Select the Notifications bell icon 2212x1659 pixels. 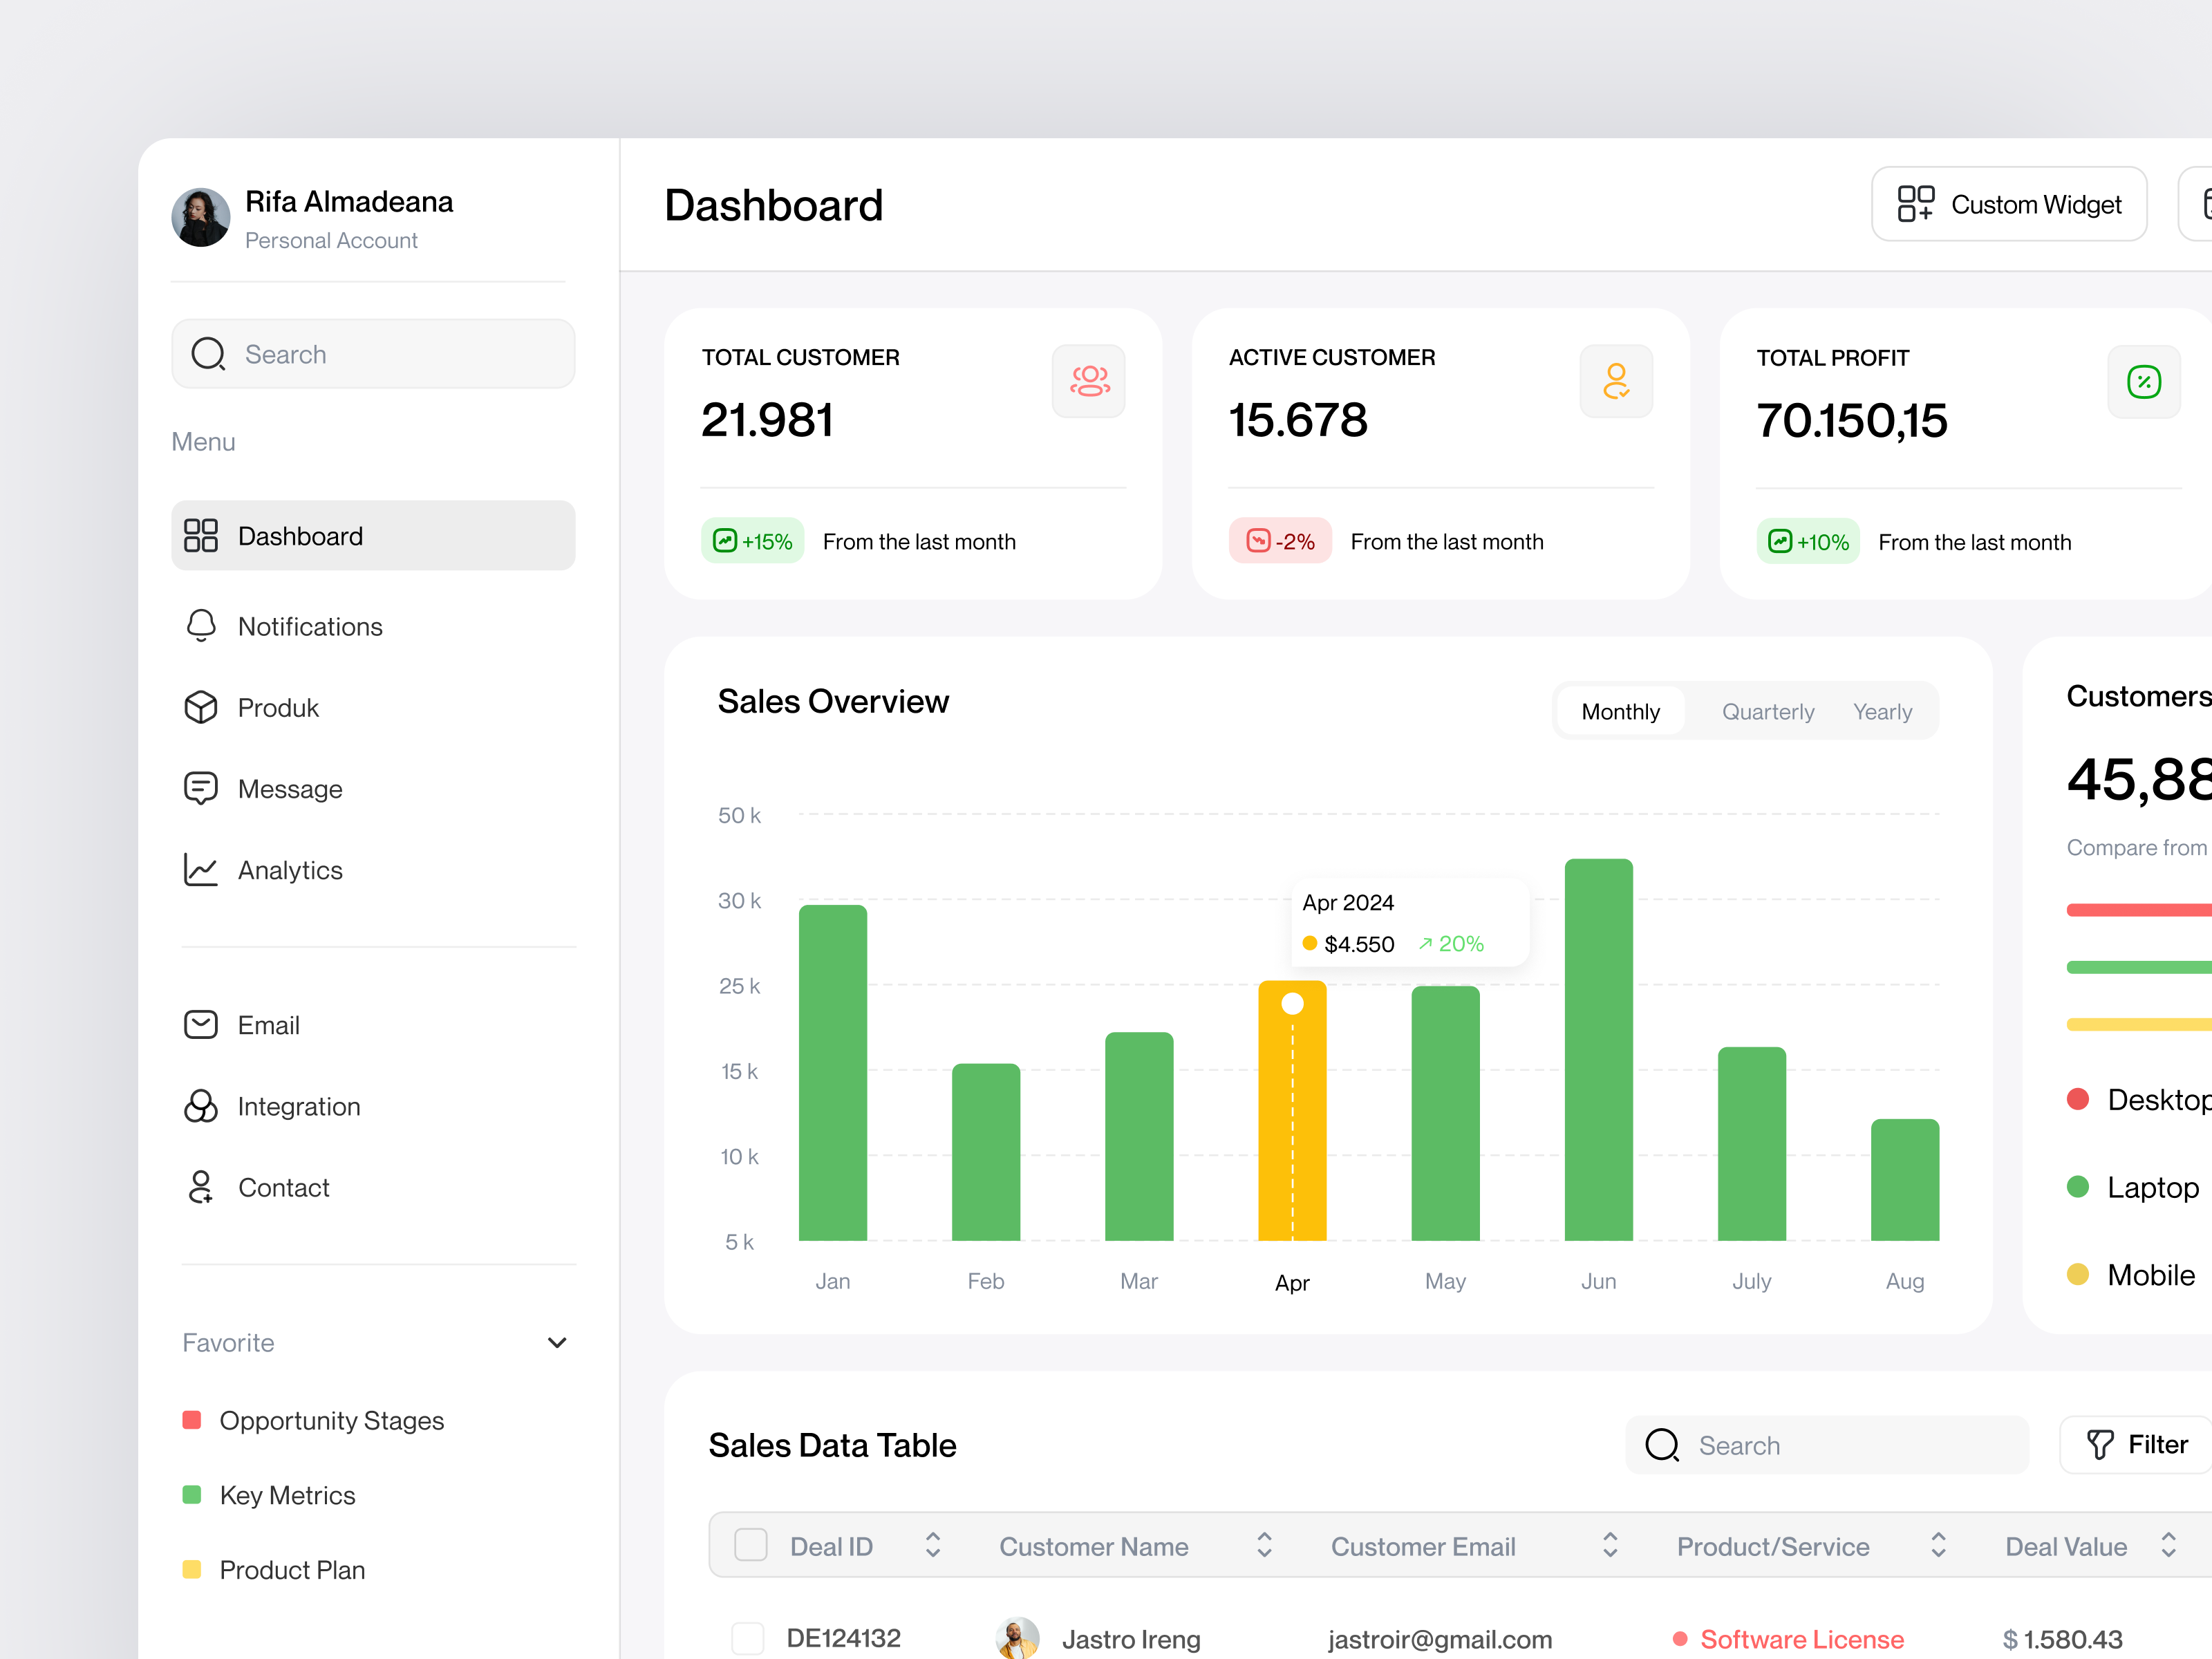coord(201,625)
